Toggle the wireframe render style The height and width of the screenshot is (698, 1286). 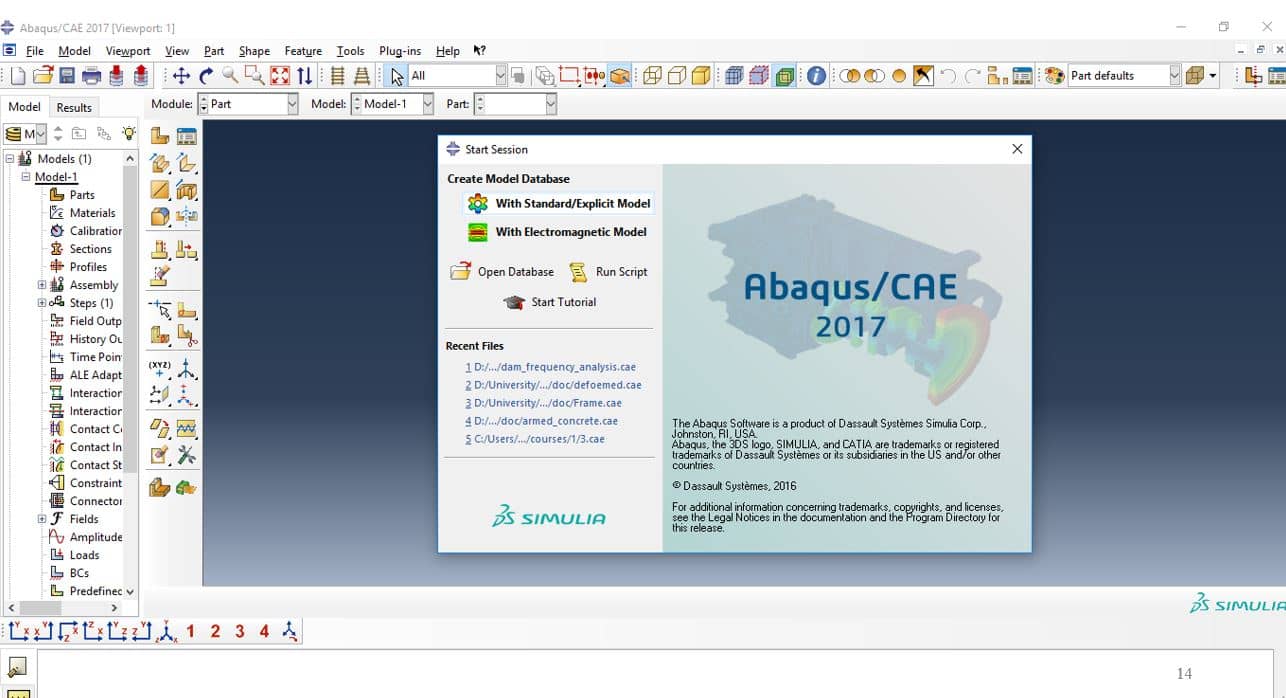point(652,76)
